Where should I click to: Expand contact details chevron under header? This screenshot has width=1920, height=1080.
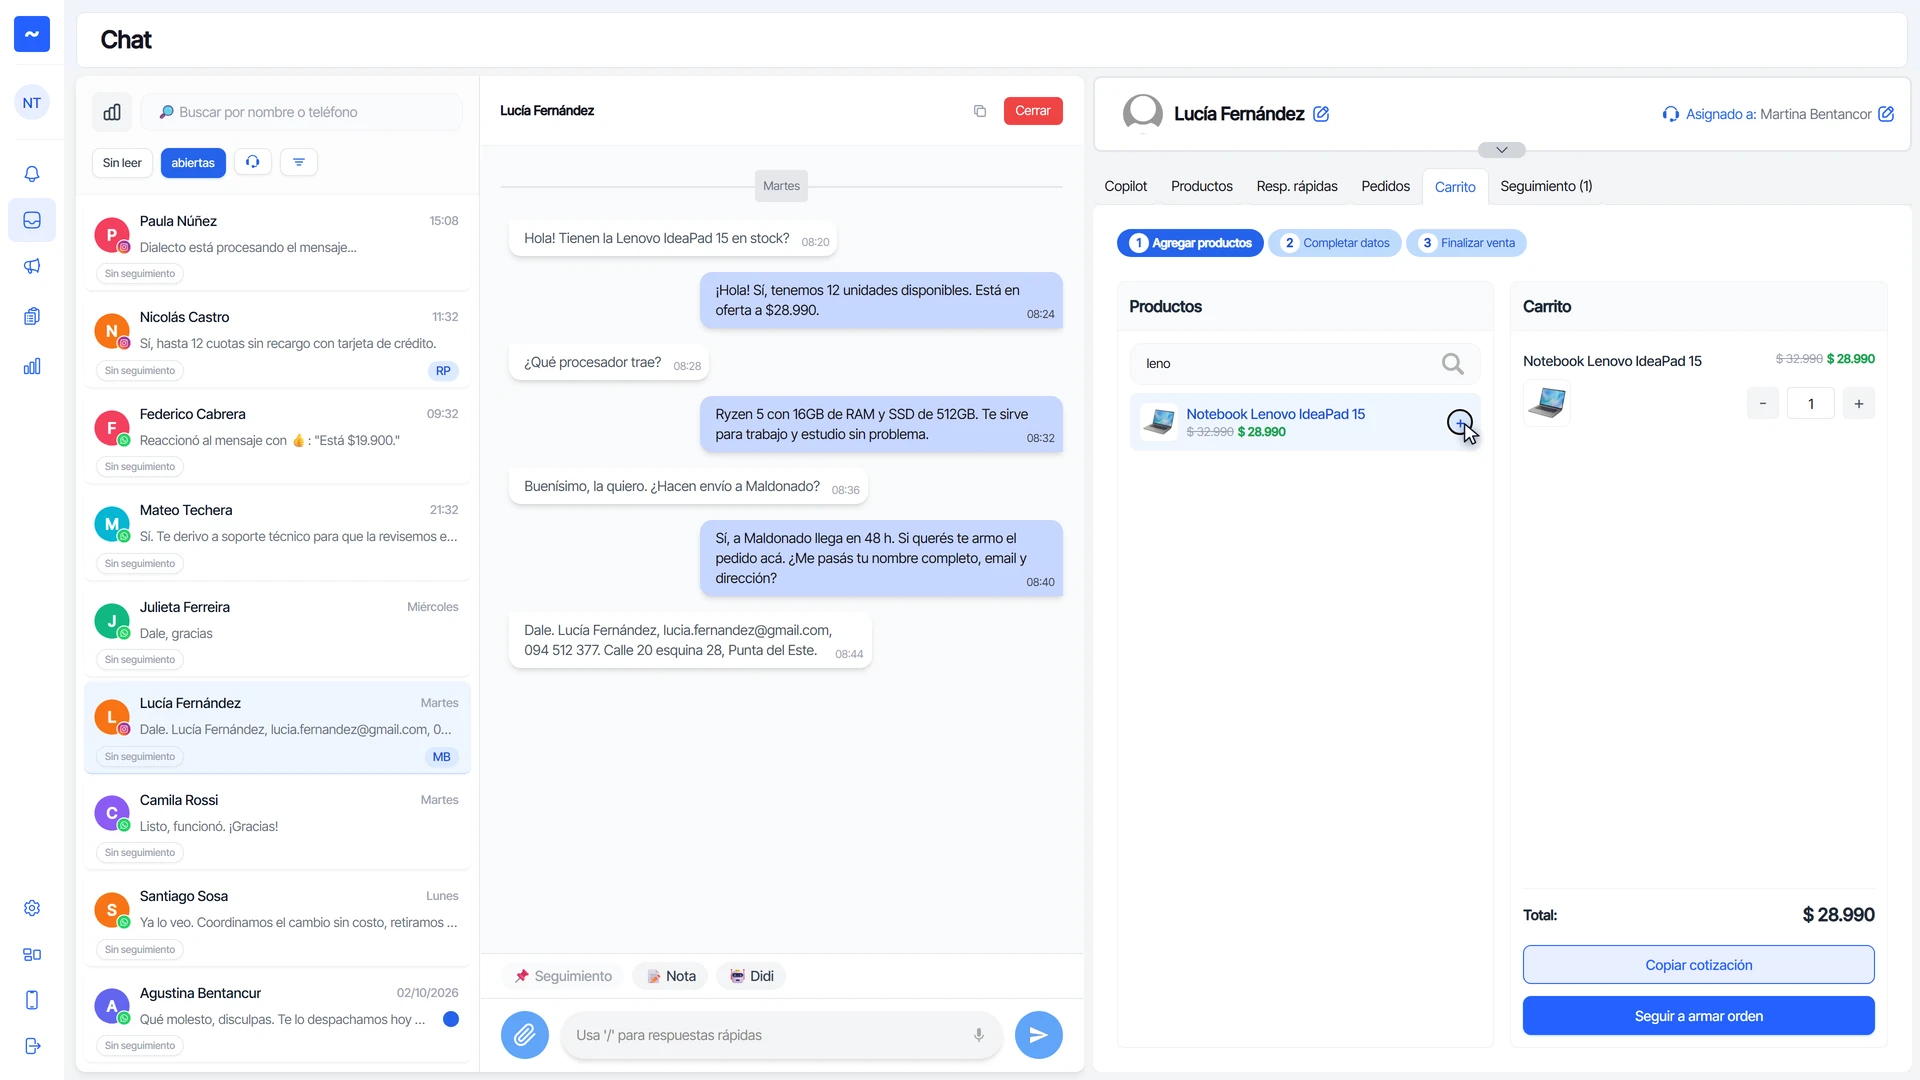pyautogui.click(x=1502, y=150)
